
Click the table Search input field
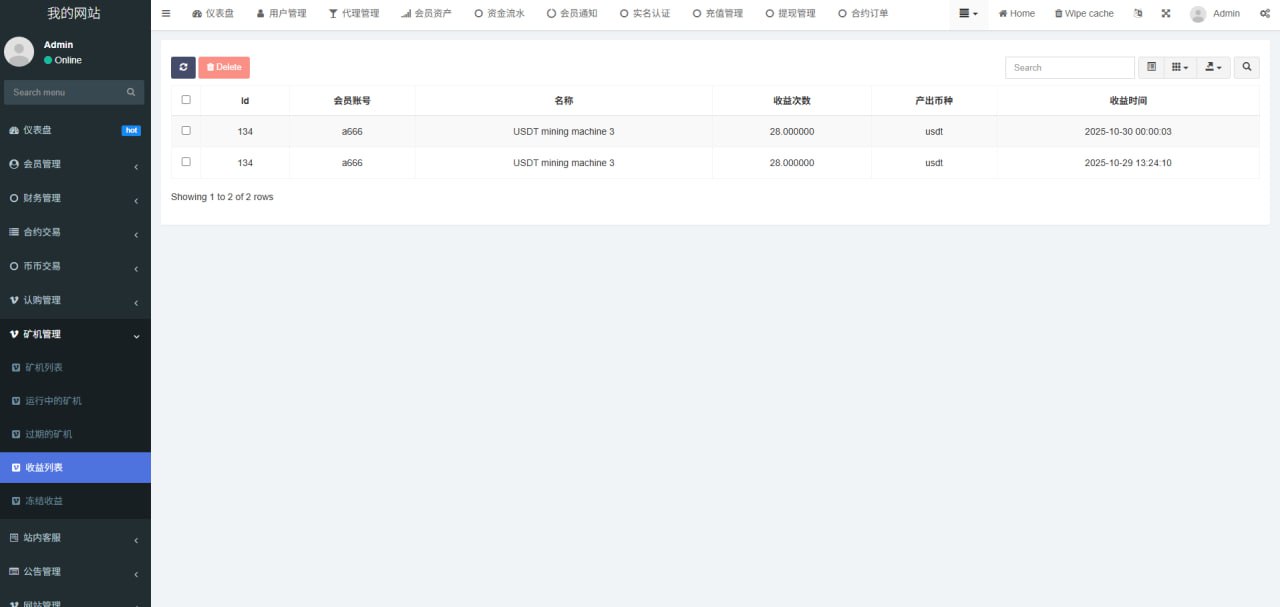[x=1069, y=67]
